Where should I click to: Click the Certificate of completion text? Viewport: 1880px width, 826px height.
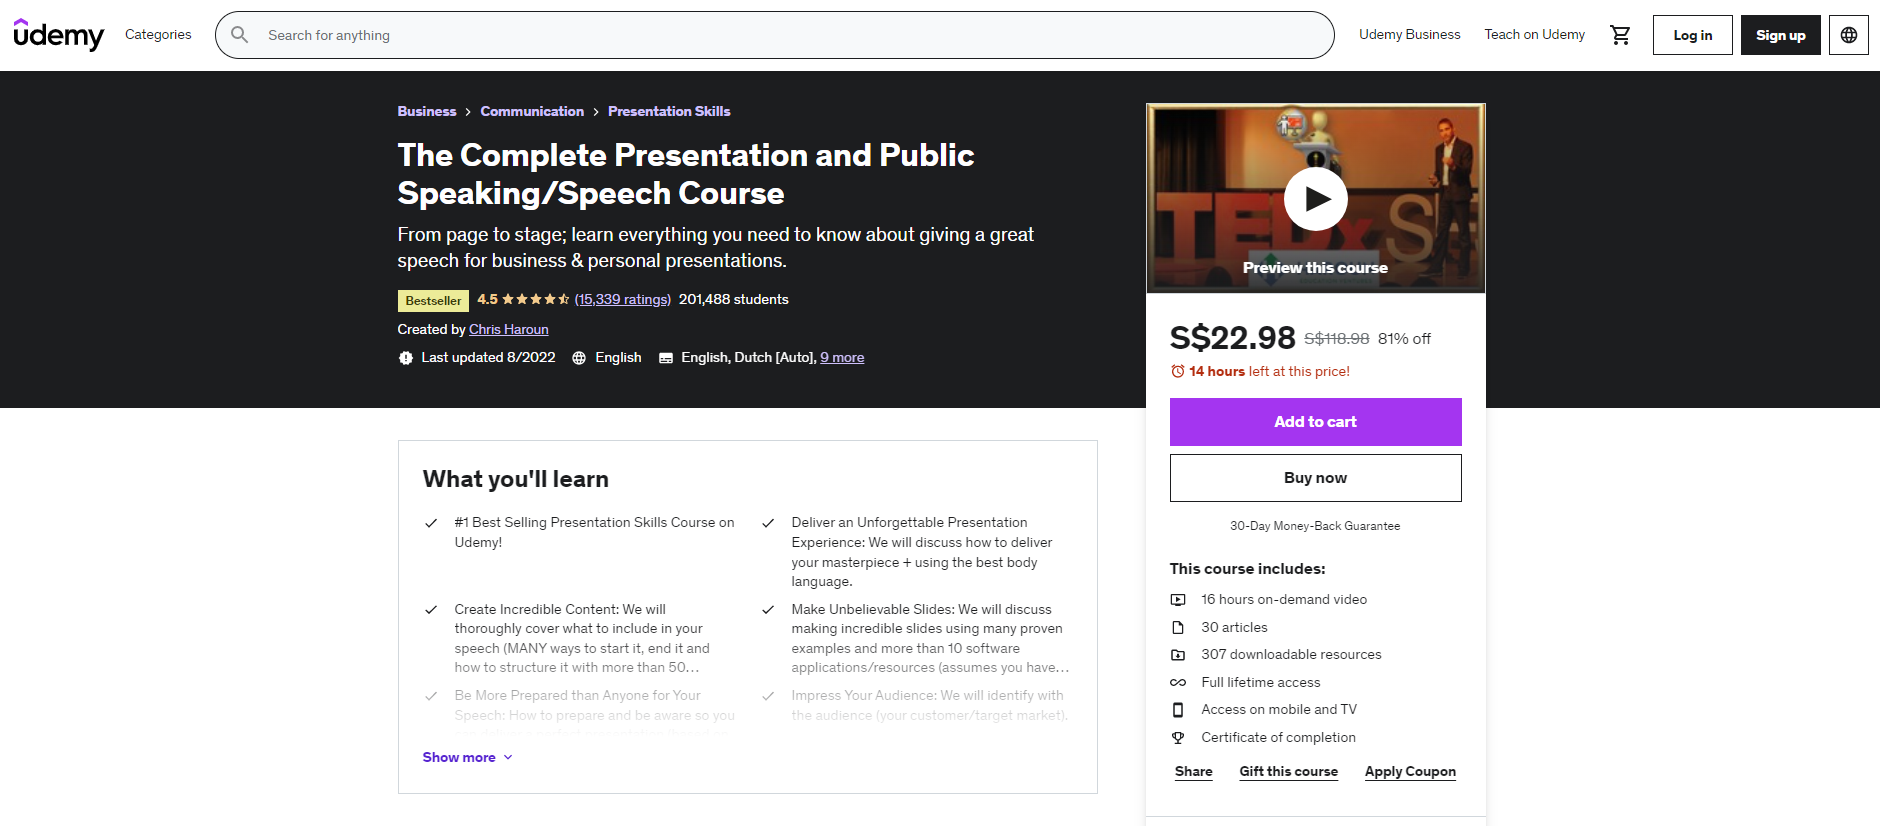click(x=1278, y=738)
